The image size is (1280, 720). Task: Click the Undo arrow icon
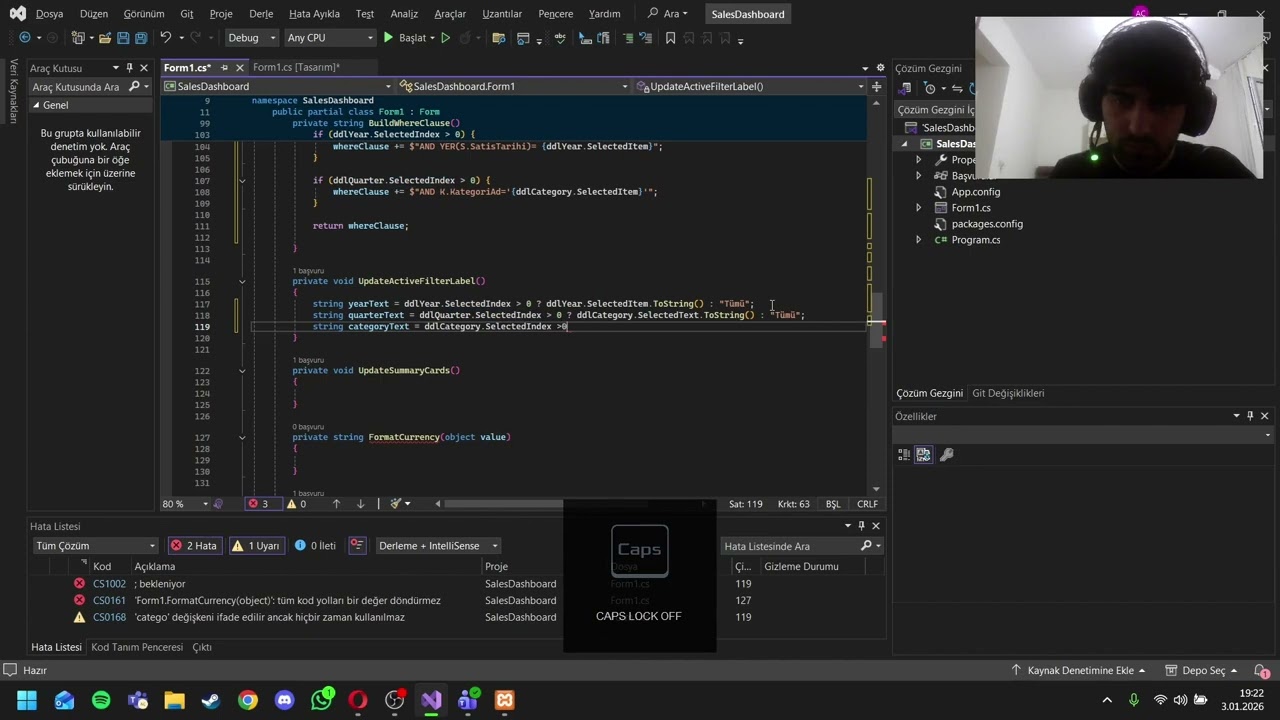click(165, 38)
